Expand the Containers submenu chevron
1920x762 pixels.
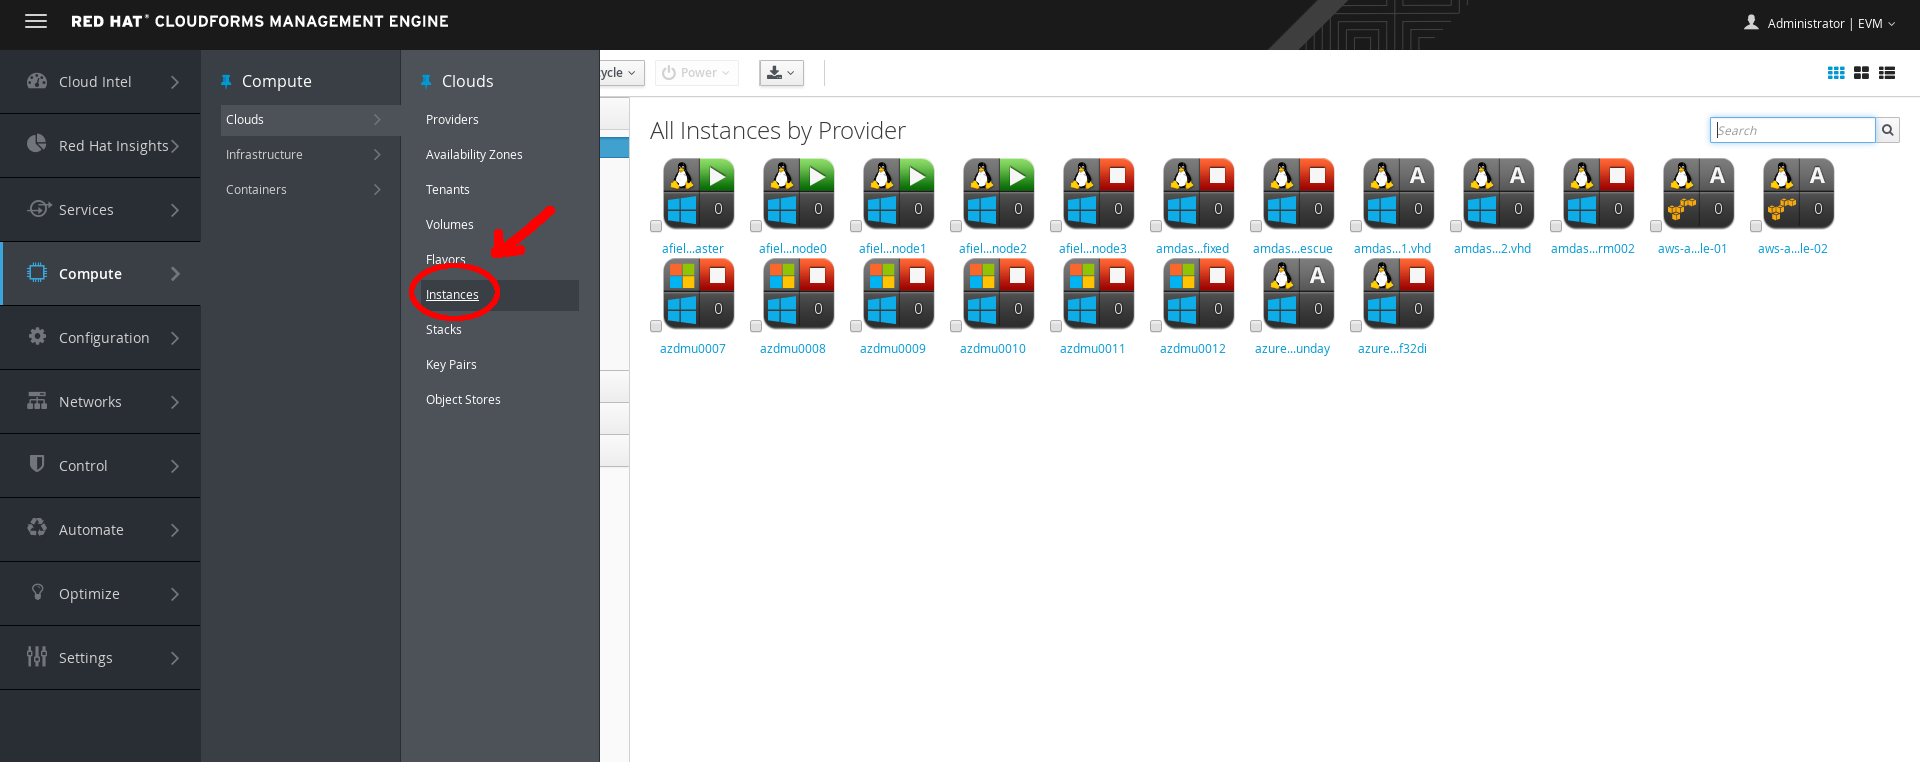(x=377, y=189)
